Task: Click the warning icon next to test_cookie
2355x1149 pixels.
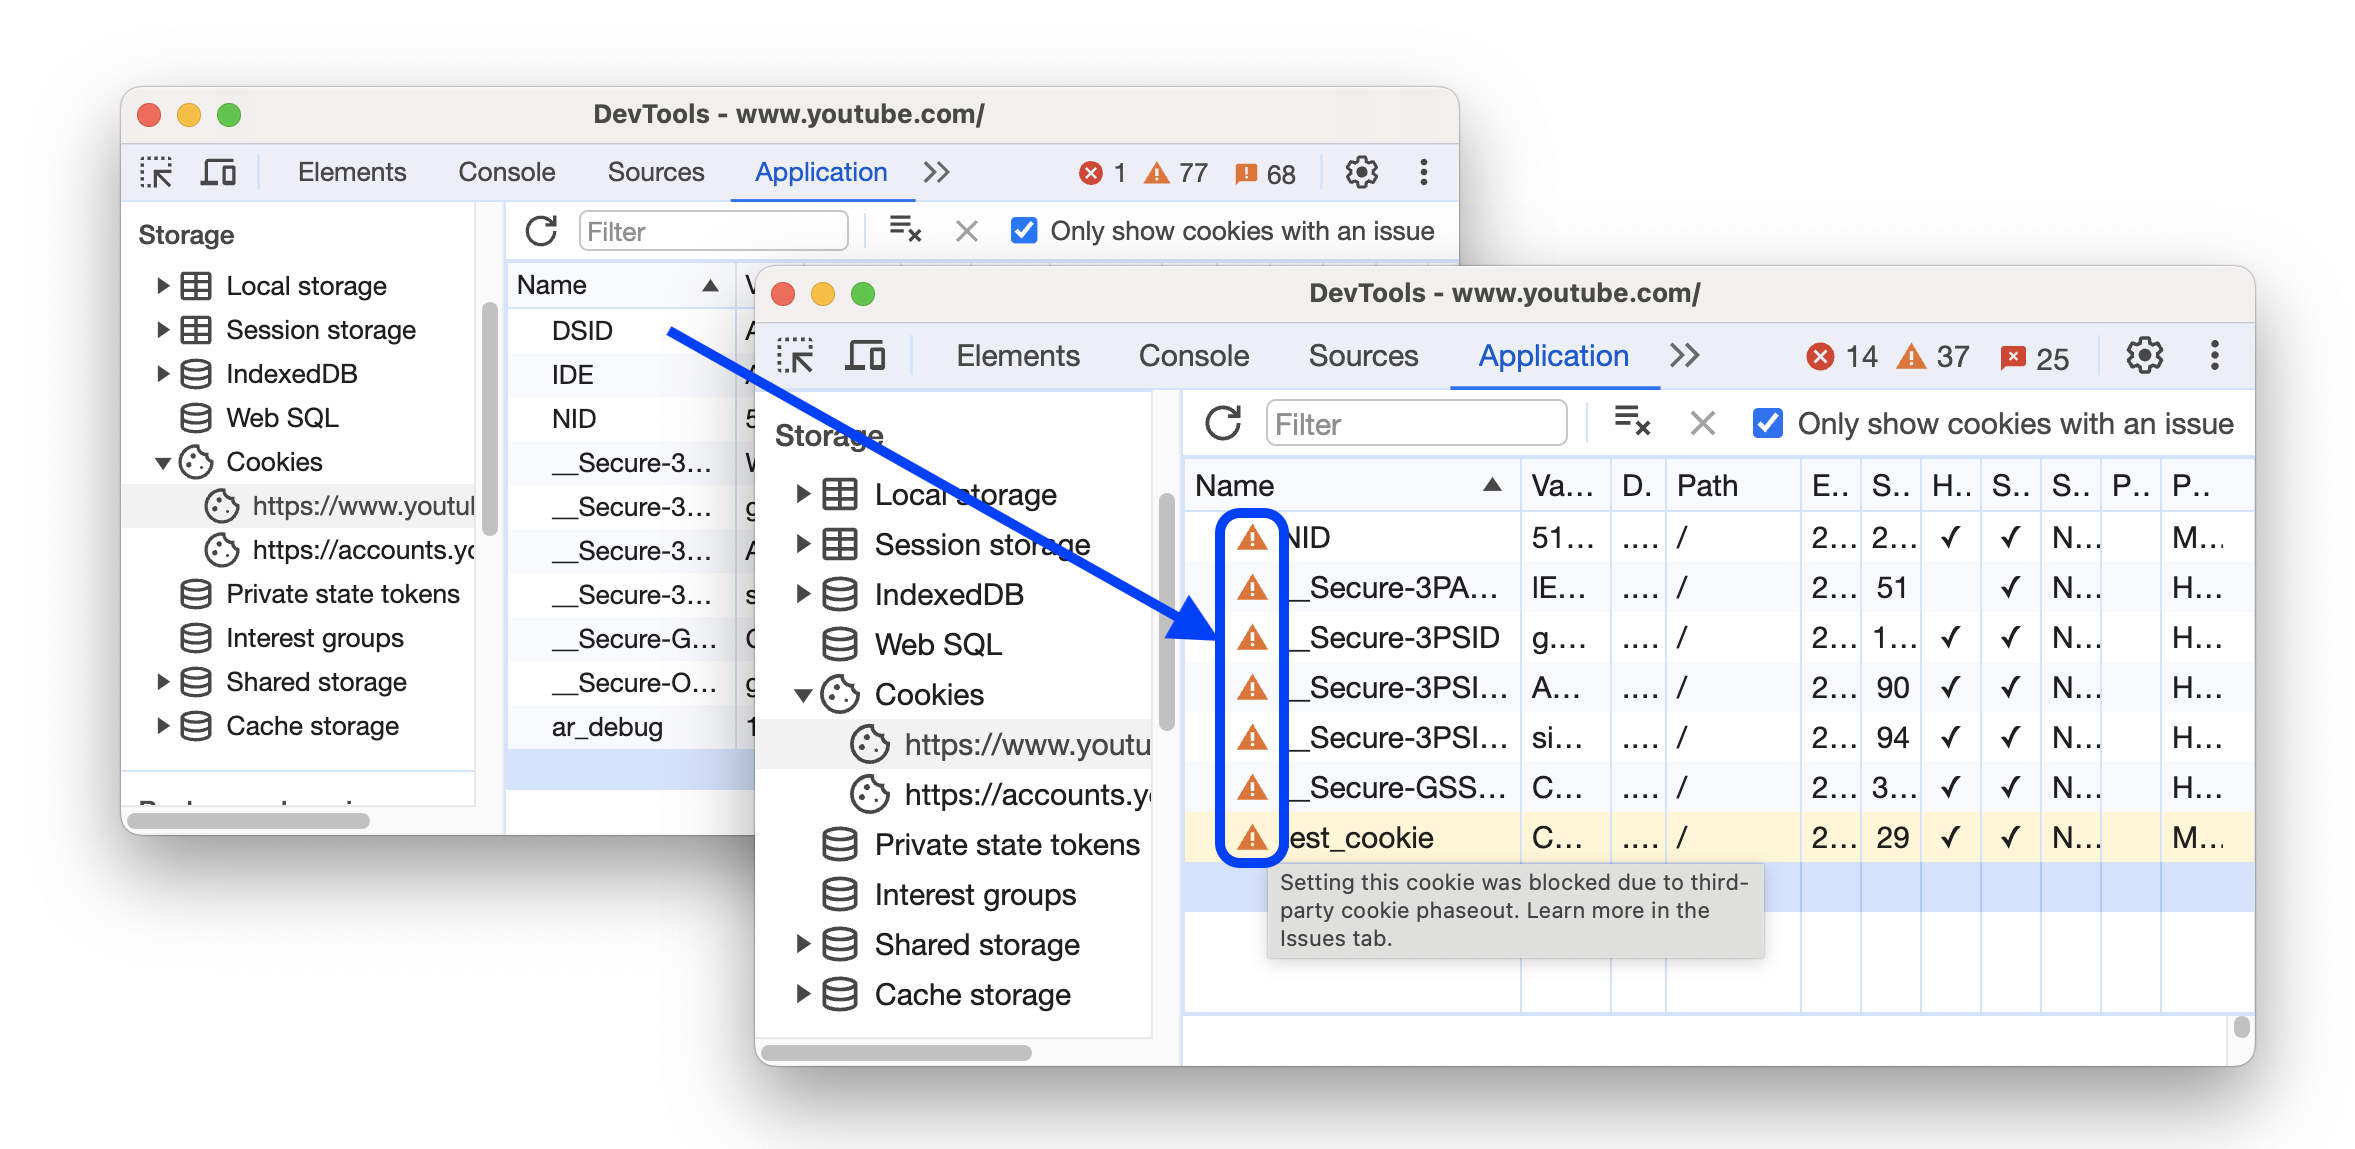Action: [1250, 835]
